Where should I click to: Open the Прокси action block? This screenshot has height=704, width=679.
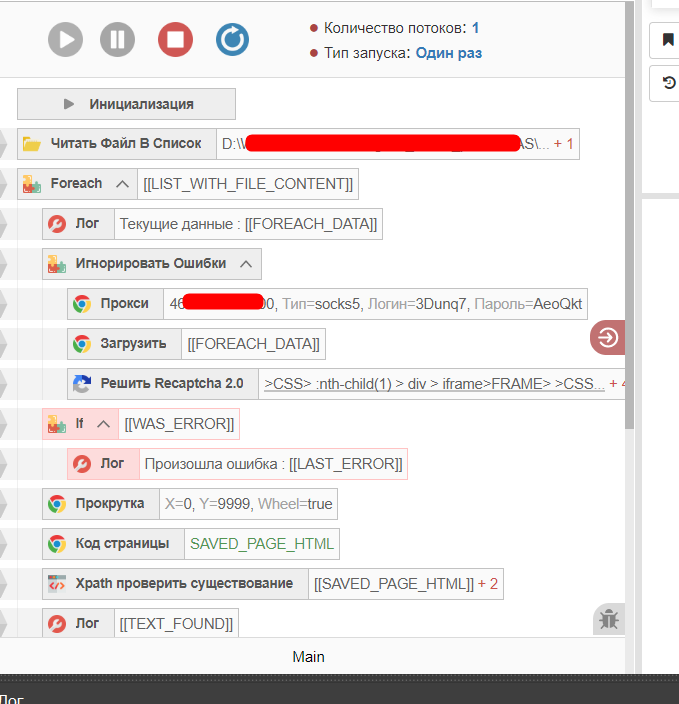pos(123,304)
